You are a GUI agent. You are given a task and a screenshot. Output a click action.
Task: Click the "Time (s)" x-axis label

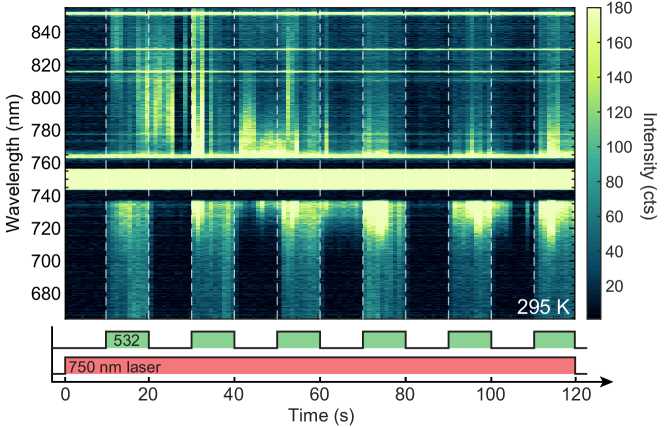321,415
